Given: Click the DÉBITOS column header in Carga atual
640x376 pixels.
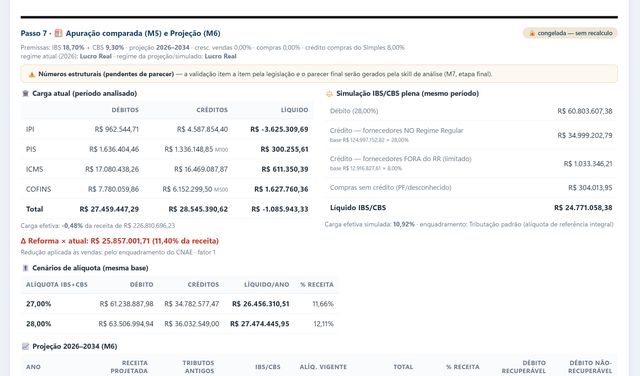Looking at the screenshot, I should coord(125,110).
